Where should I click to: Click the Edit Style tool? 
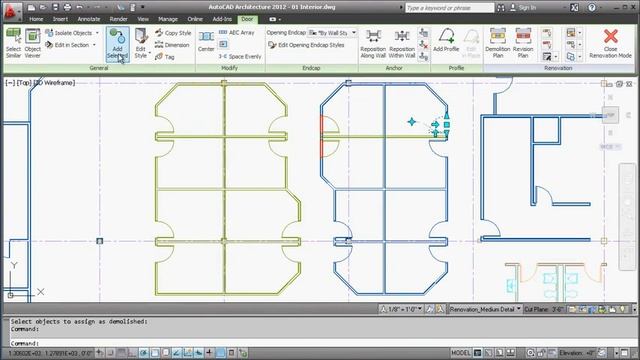[141, 44]
